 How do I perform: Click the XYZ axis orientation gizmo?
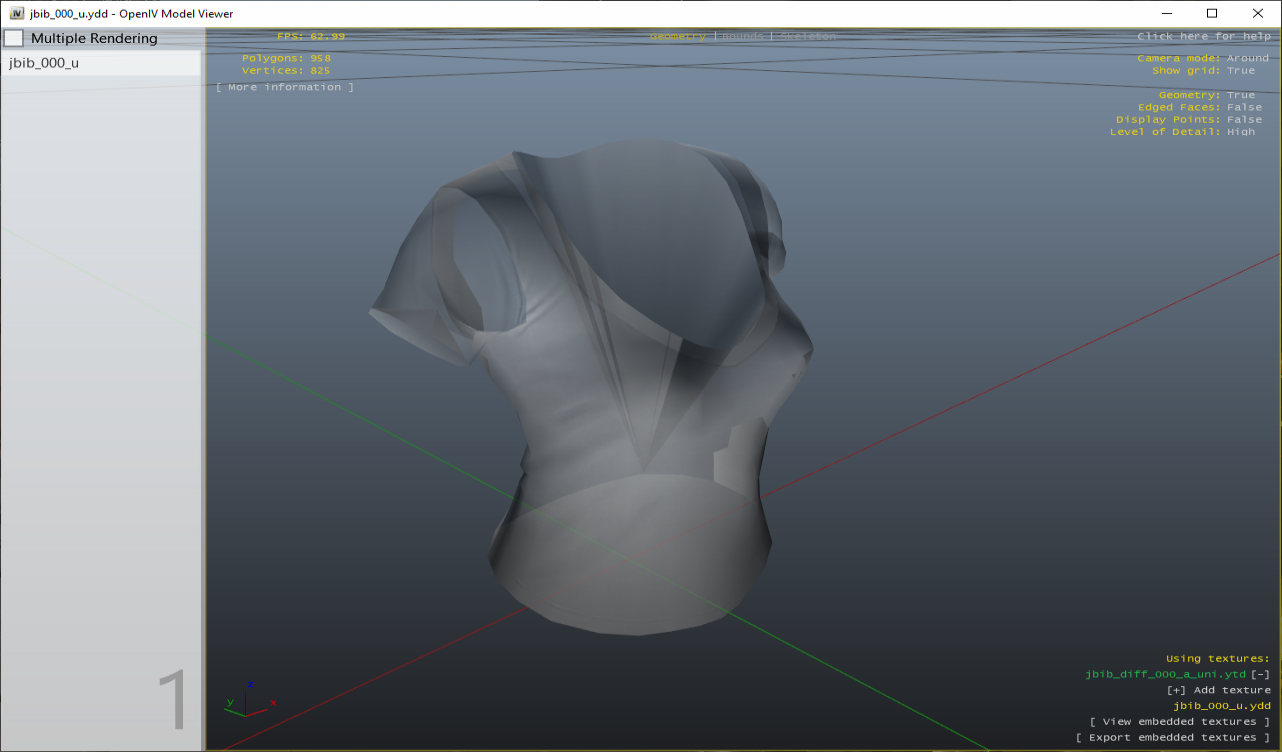click(250, 699)
